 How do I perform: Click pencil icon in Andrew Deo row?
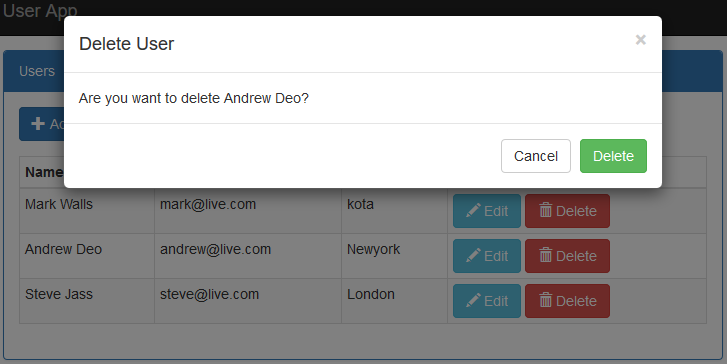473,256
